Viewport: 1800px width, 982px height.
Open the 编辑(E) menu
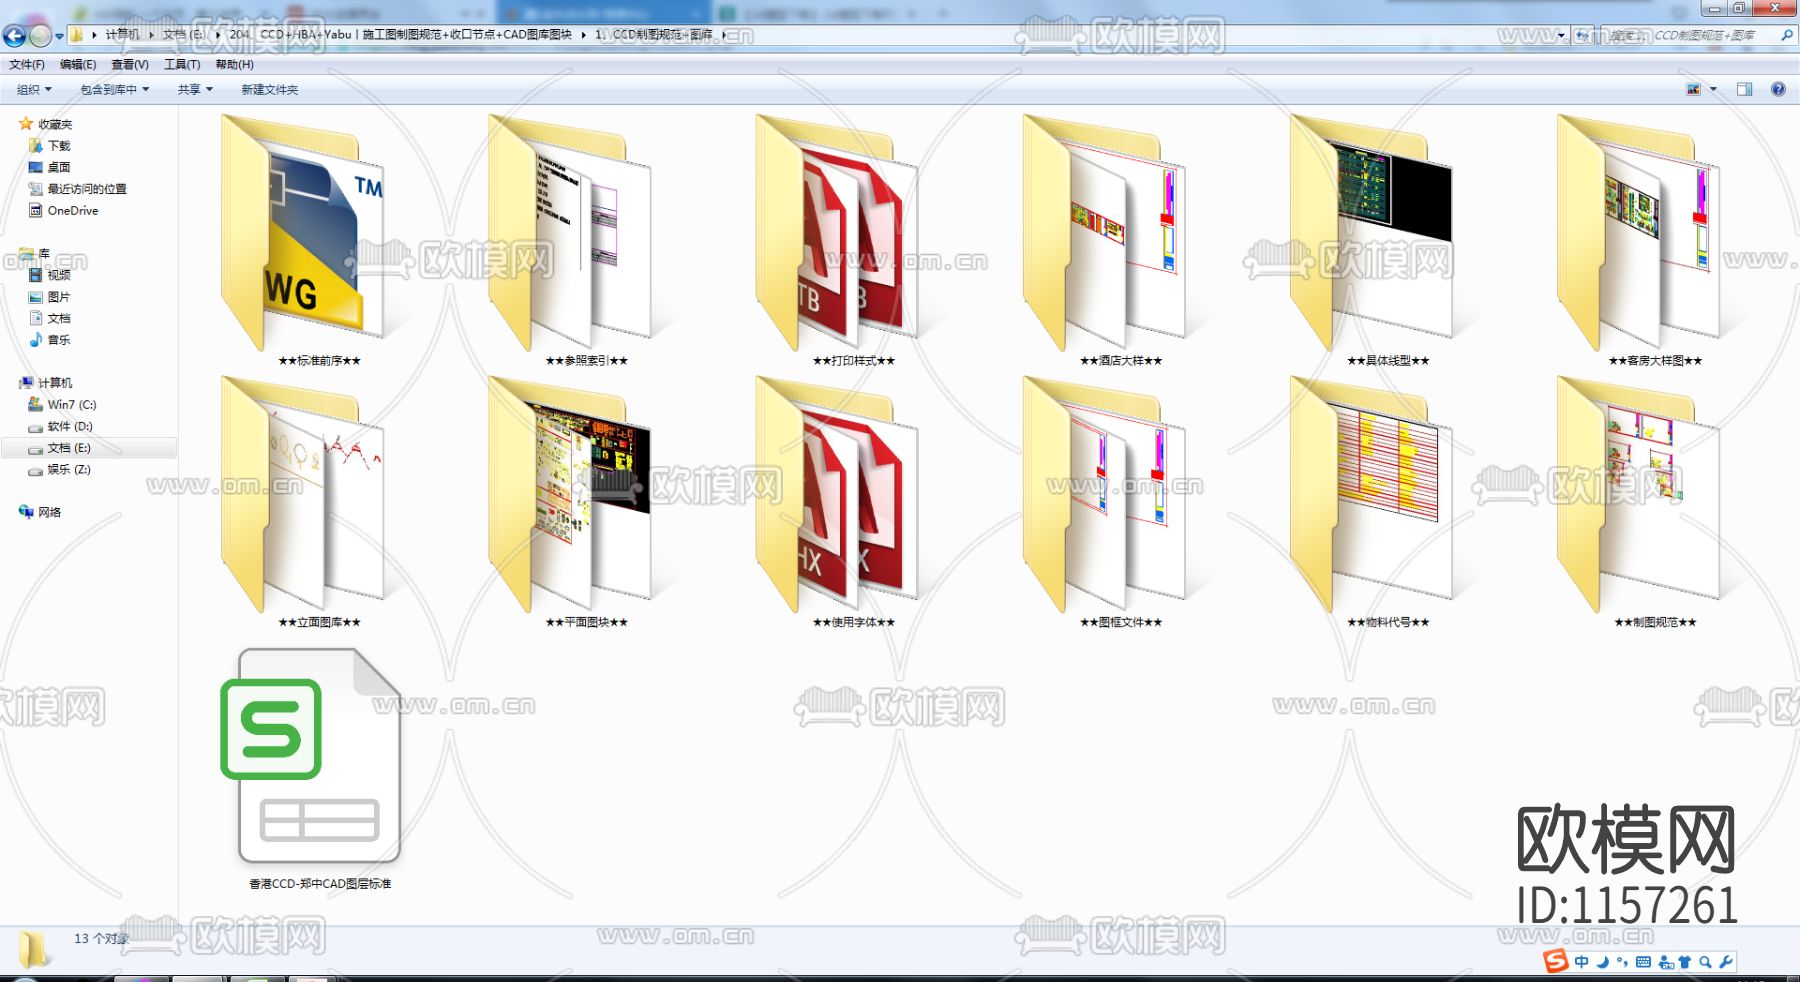[x=78, y=64]
